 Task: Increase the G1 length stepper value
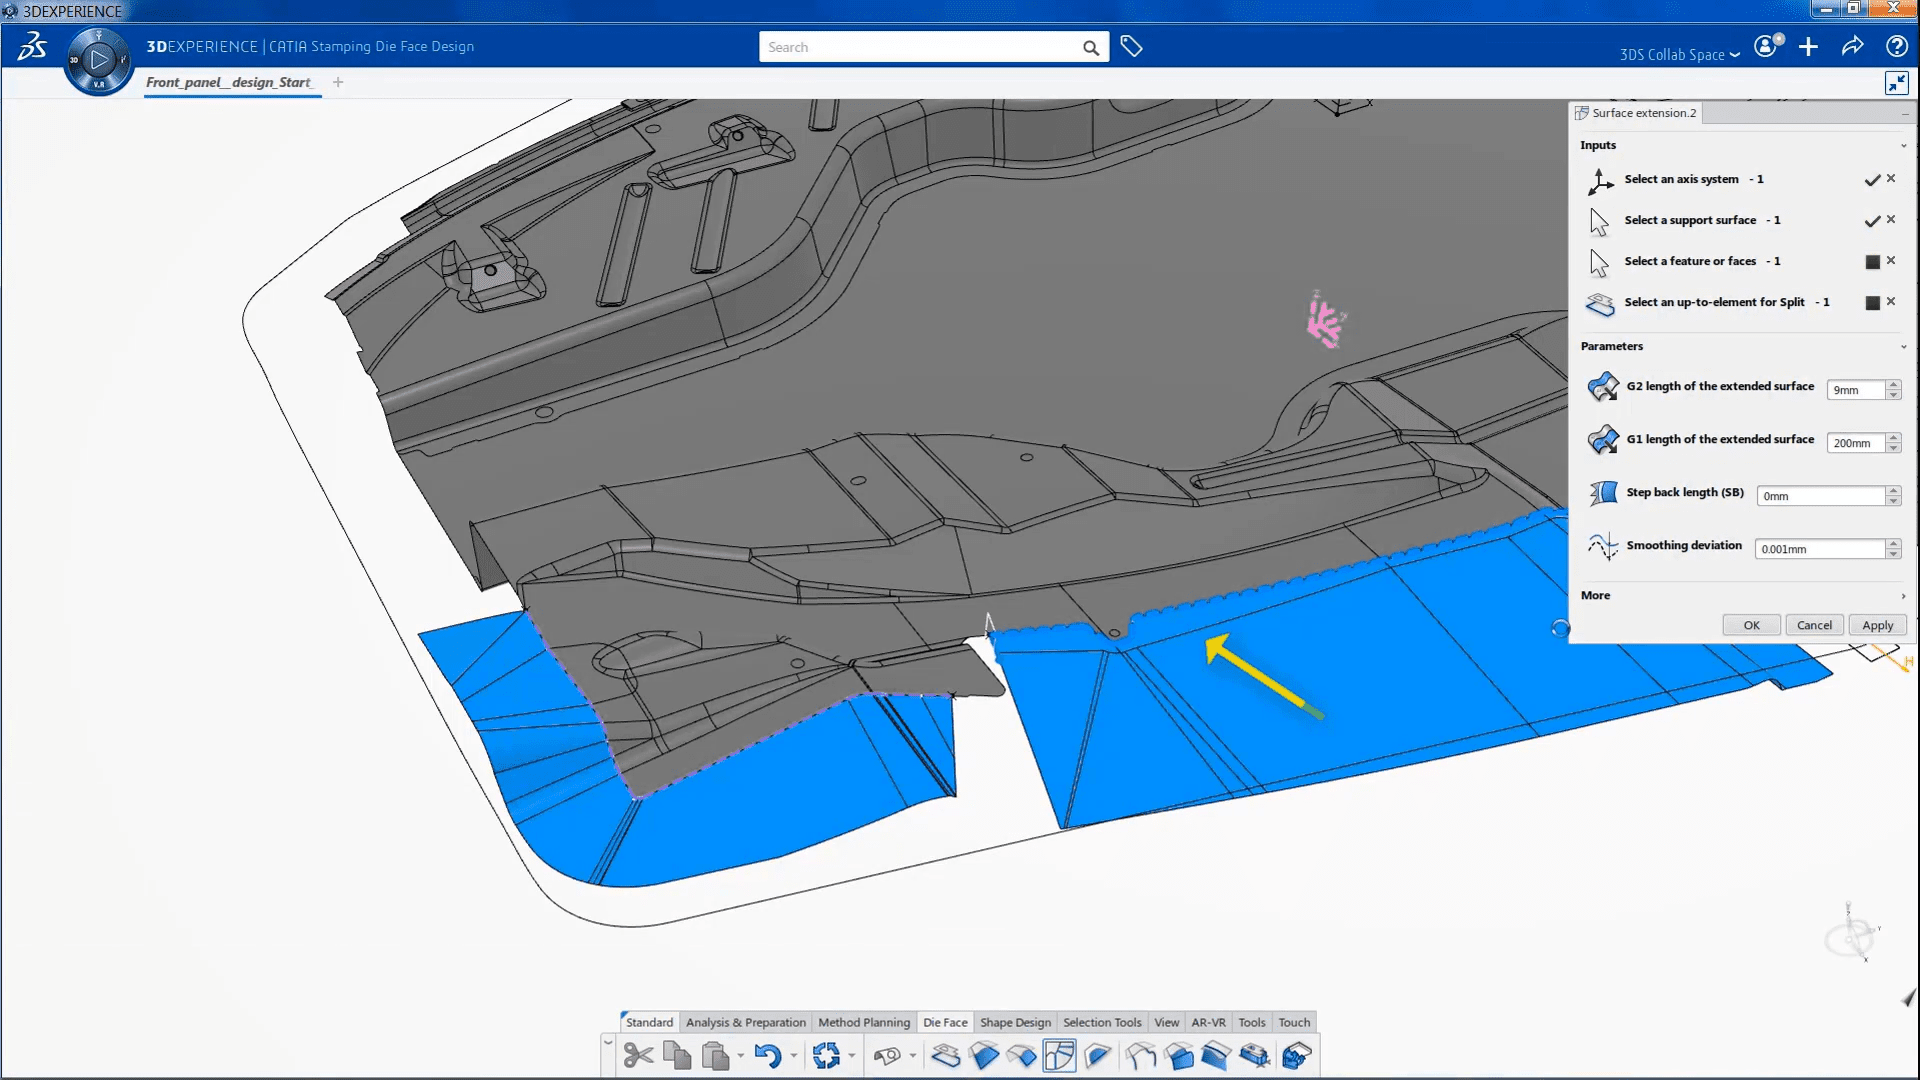pyautogui.click(x=1893, y=437)
